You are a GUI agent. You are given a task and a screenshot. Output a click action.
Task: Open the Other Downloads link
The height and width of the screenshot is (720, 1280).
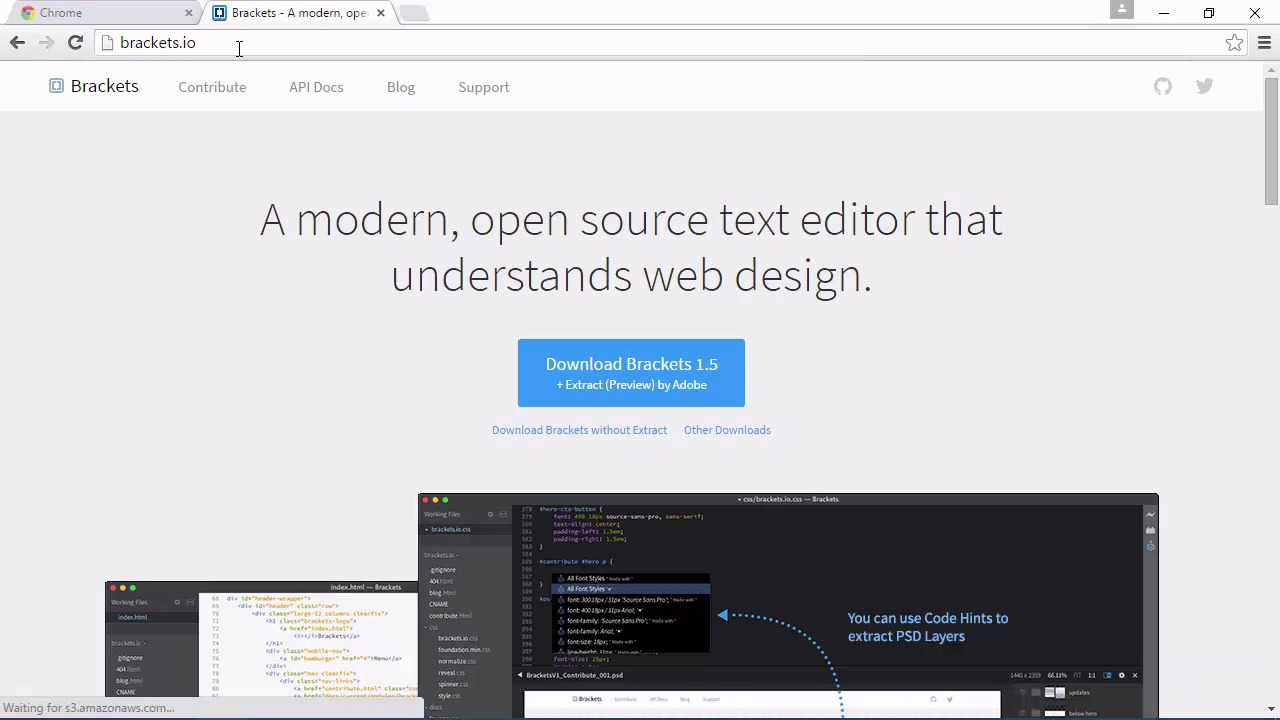pos(727,430)
